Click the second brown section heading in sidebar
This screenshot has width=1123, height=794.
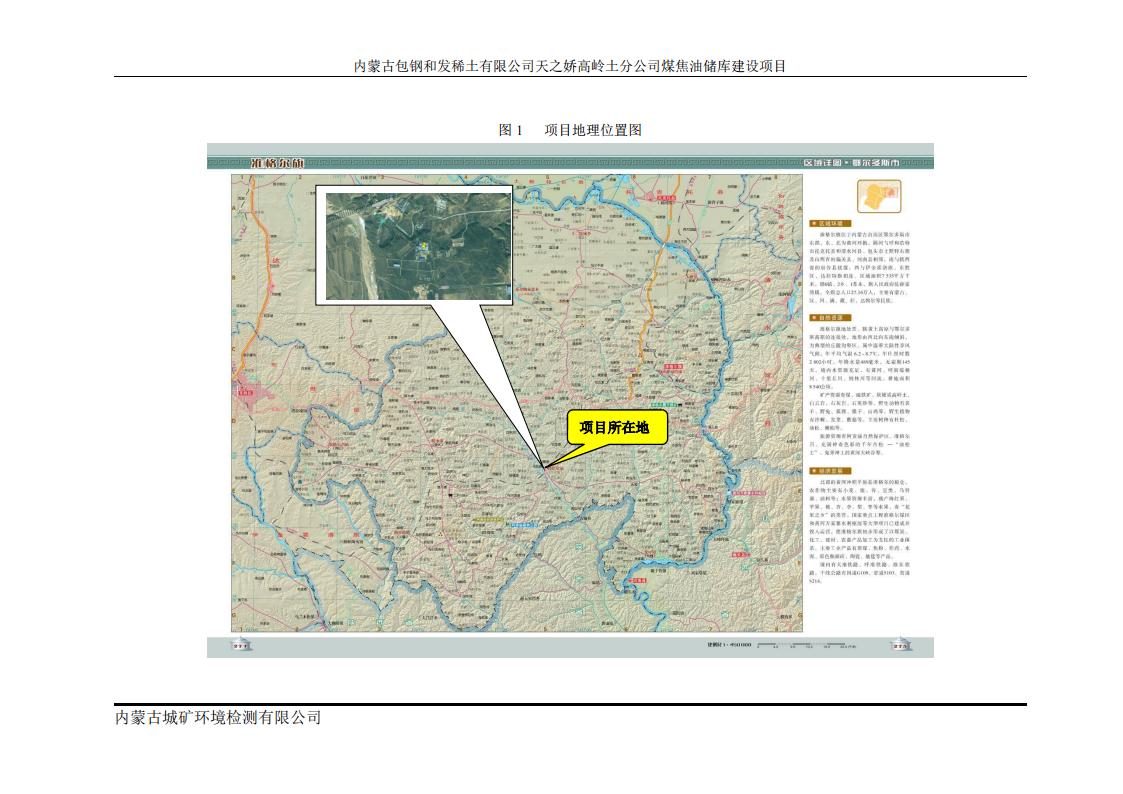[830, 317]
